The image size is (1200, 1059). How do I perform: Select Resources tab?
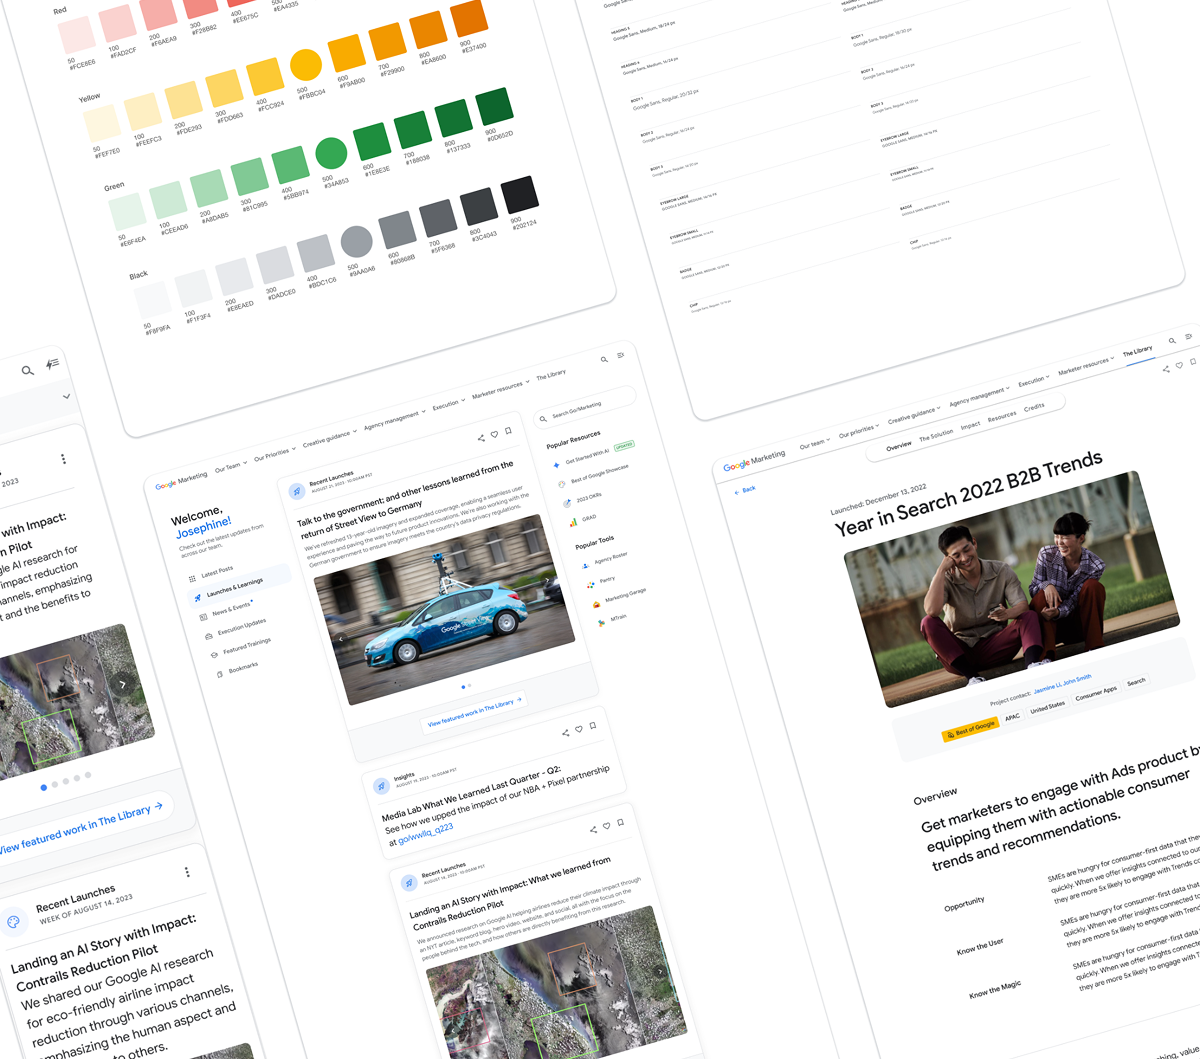pos(1002,417)
